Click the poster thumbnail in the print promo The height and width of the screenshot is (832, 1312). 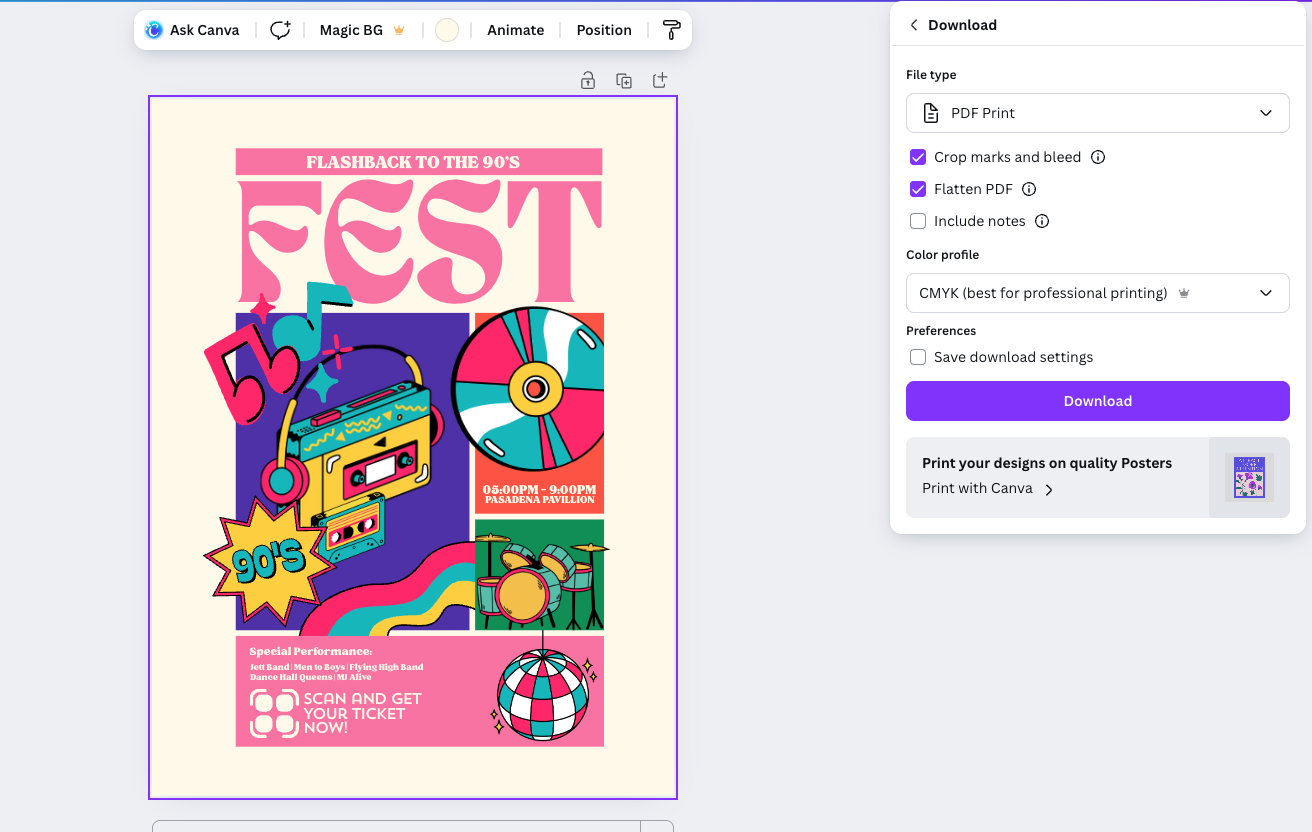[1249, 477]
